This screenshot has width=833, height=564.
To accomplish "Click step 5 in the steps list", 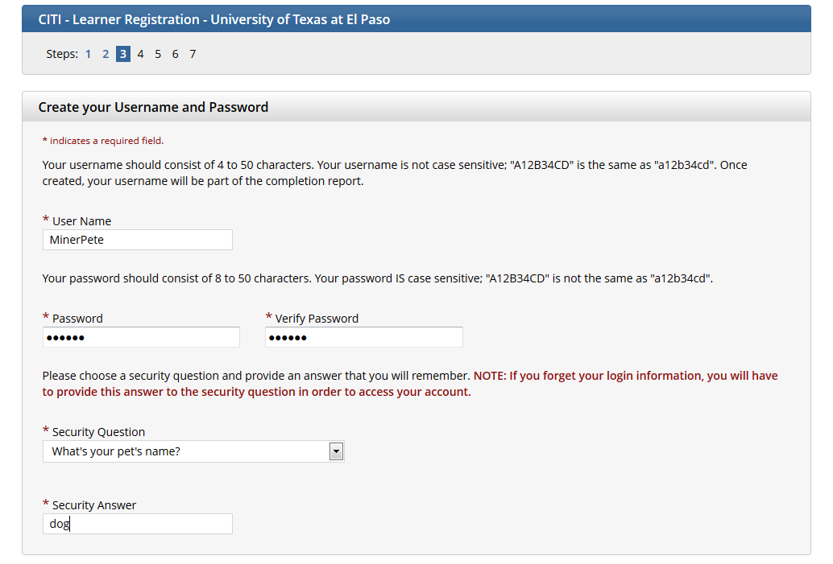I will [158, 54].
